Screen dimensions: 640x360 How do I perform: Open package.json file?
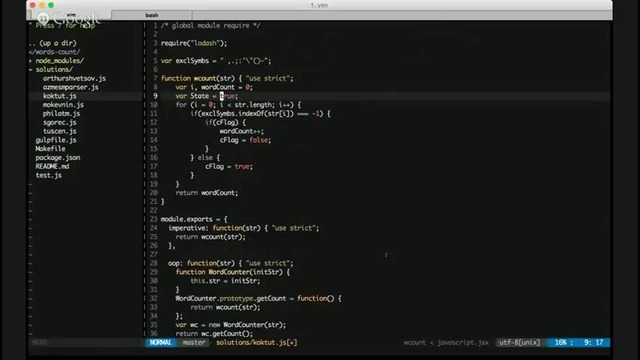58,158
